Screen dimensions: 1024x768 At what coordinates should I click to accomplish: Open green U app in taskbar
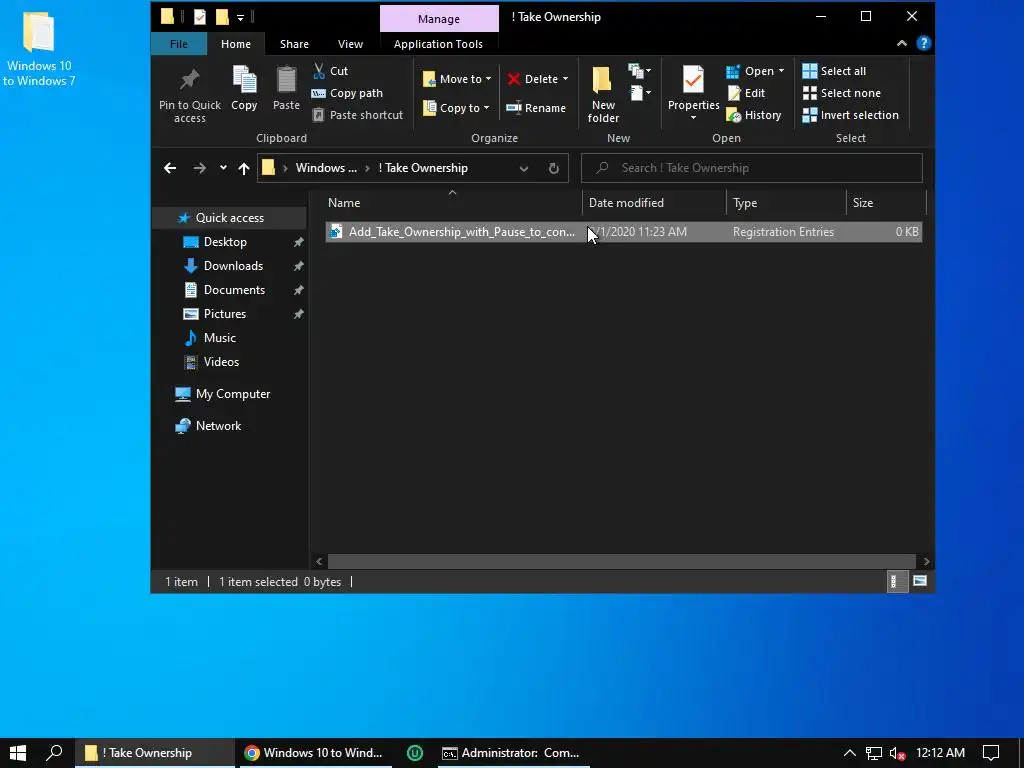coord(414,753)
